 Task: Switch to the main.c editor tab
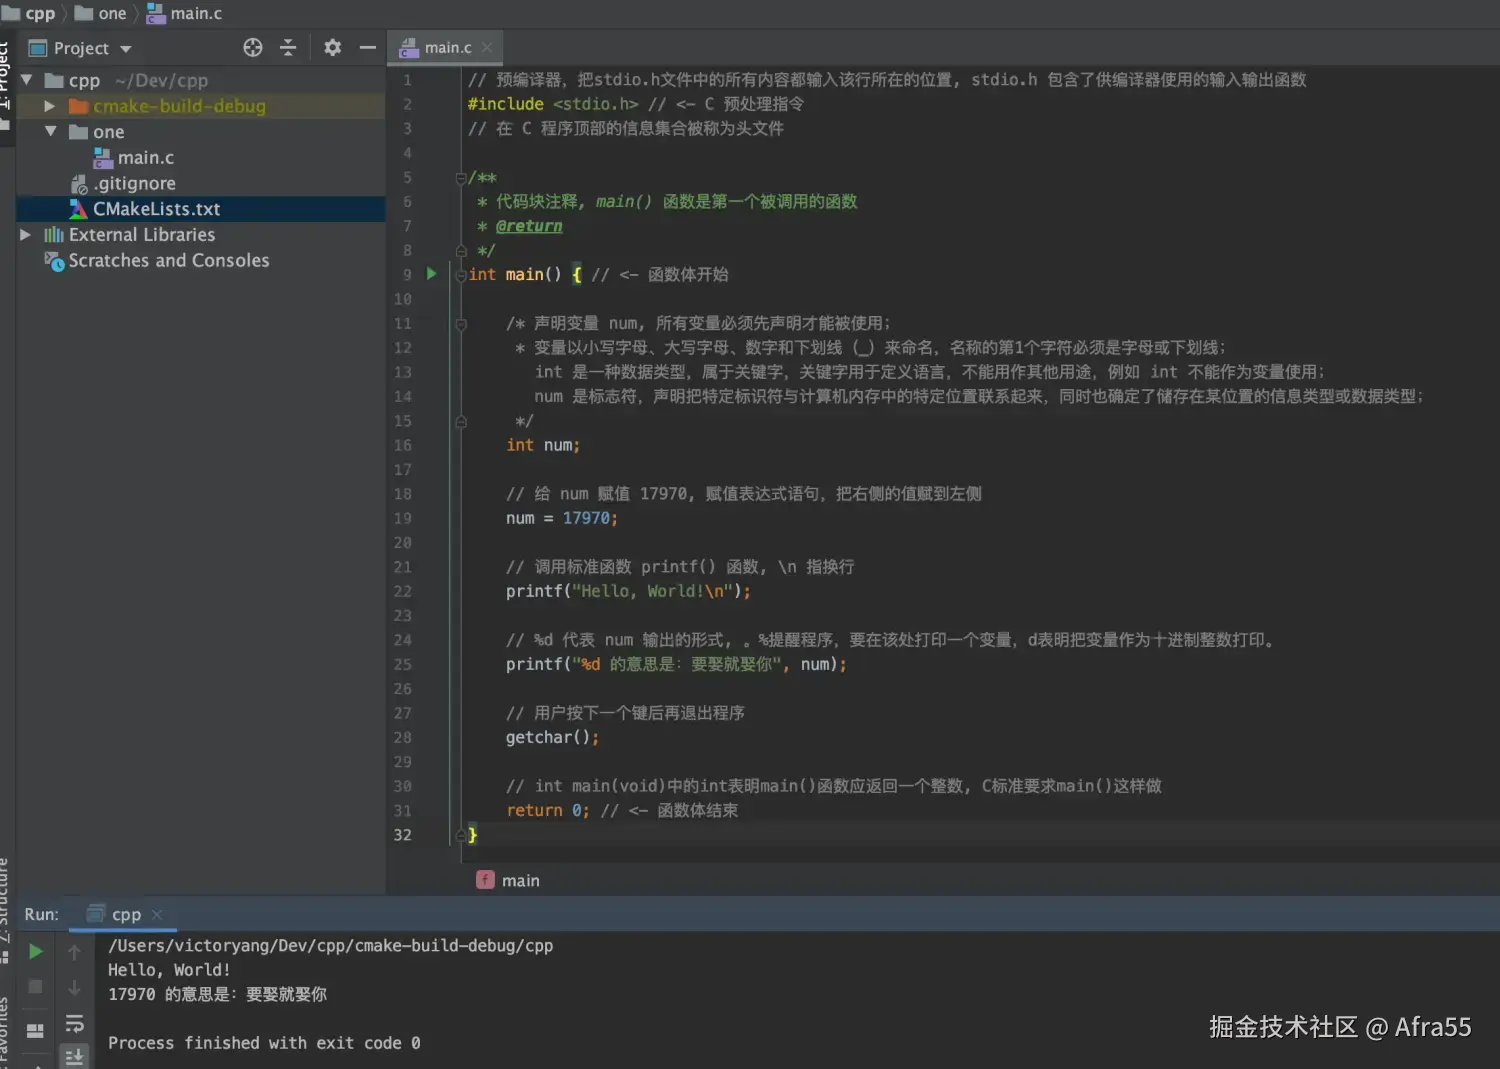(x=446, y=47)
